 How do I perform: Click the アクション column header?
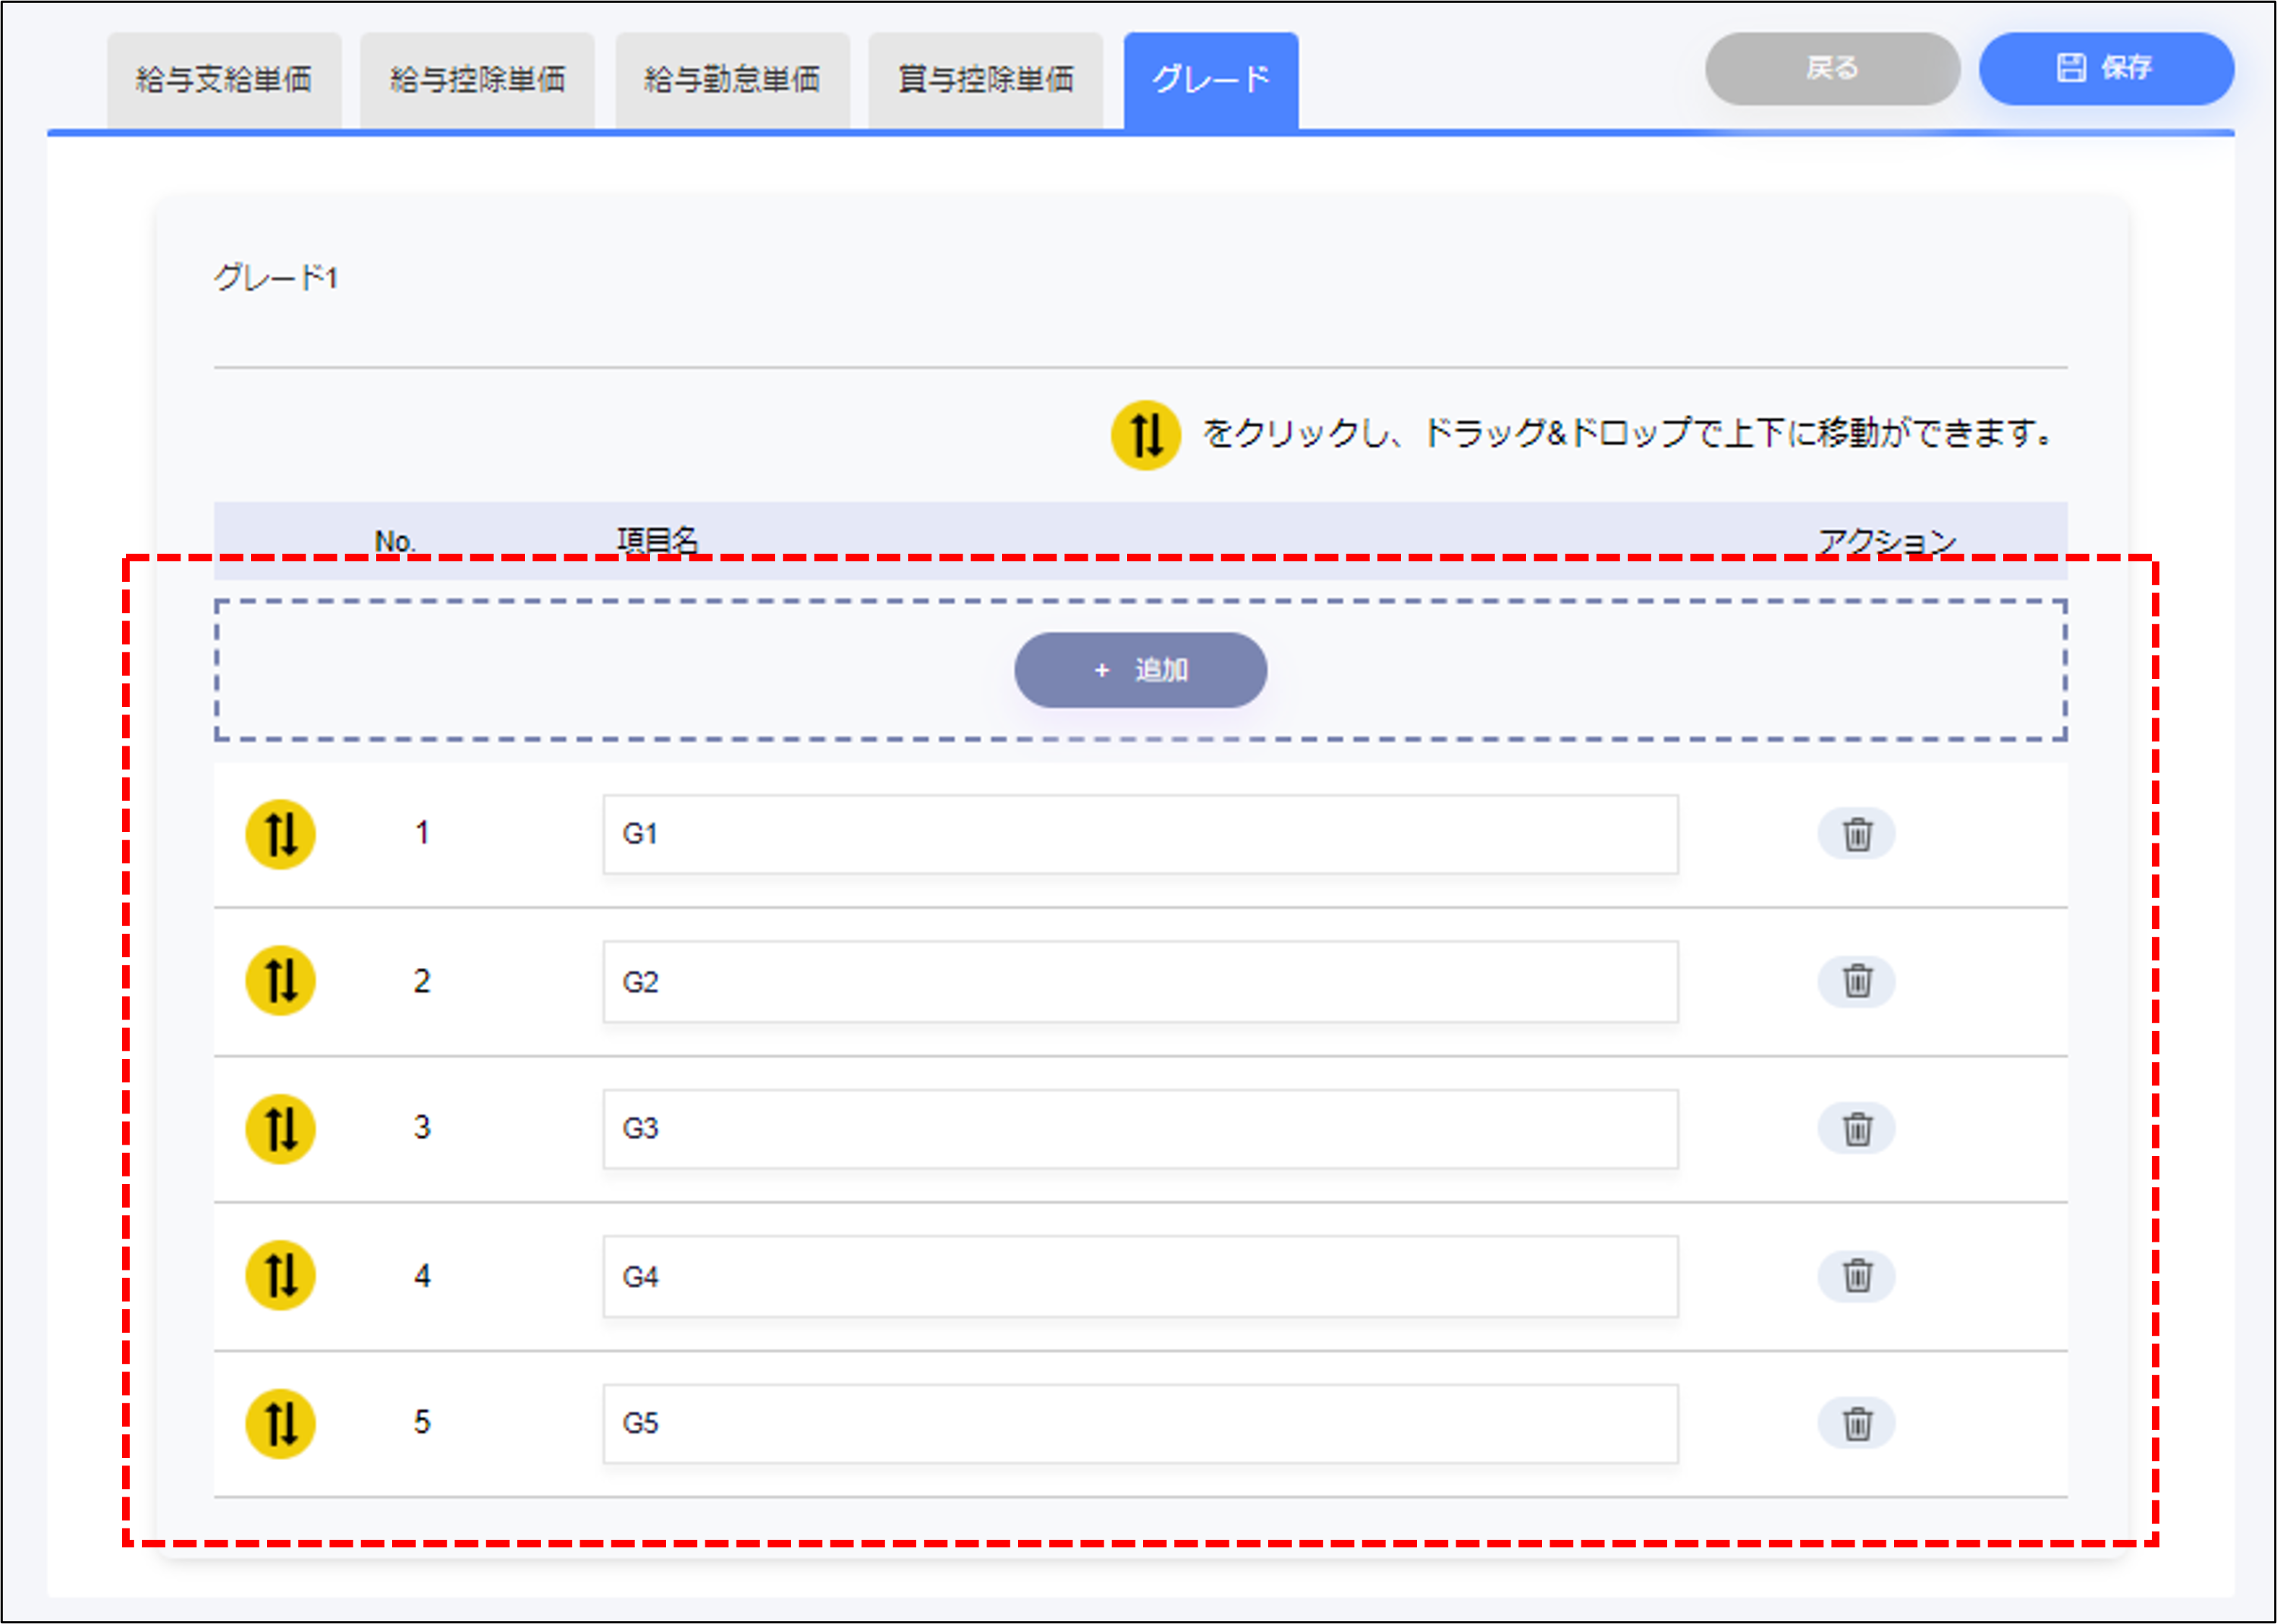[x=1886, y=541]
